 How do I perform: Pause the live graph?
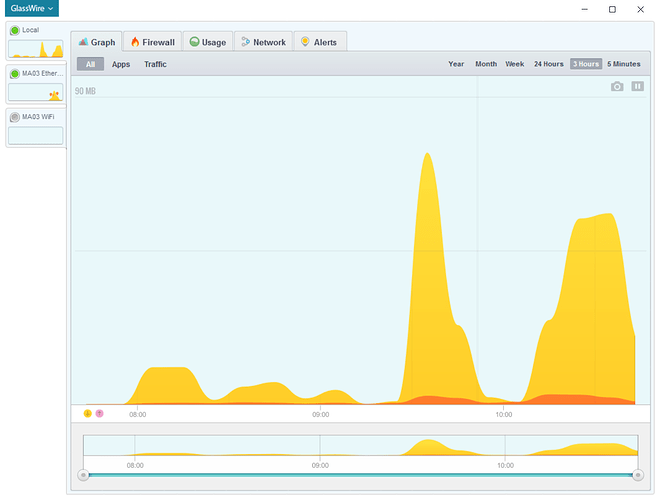(x=637, y=87)
